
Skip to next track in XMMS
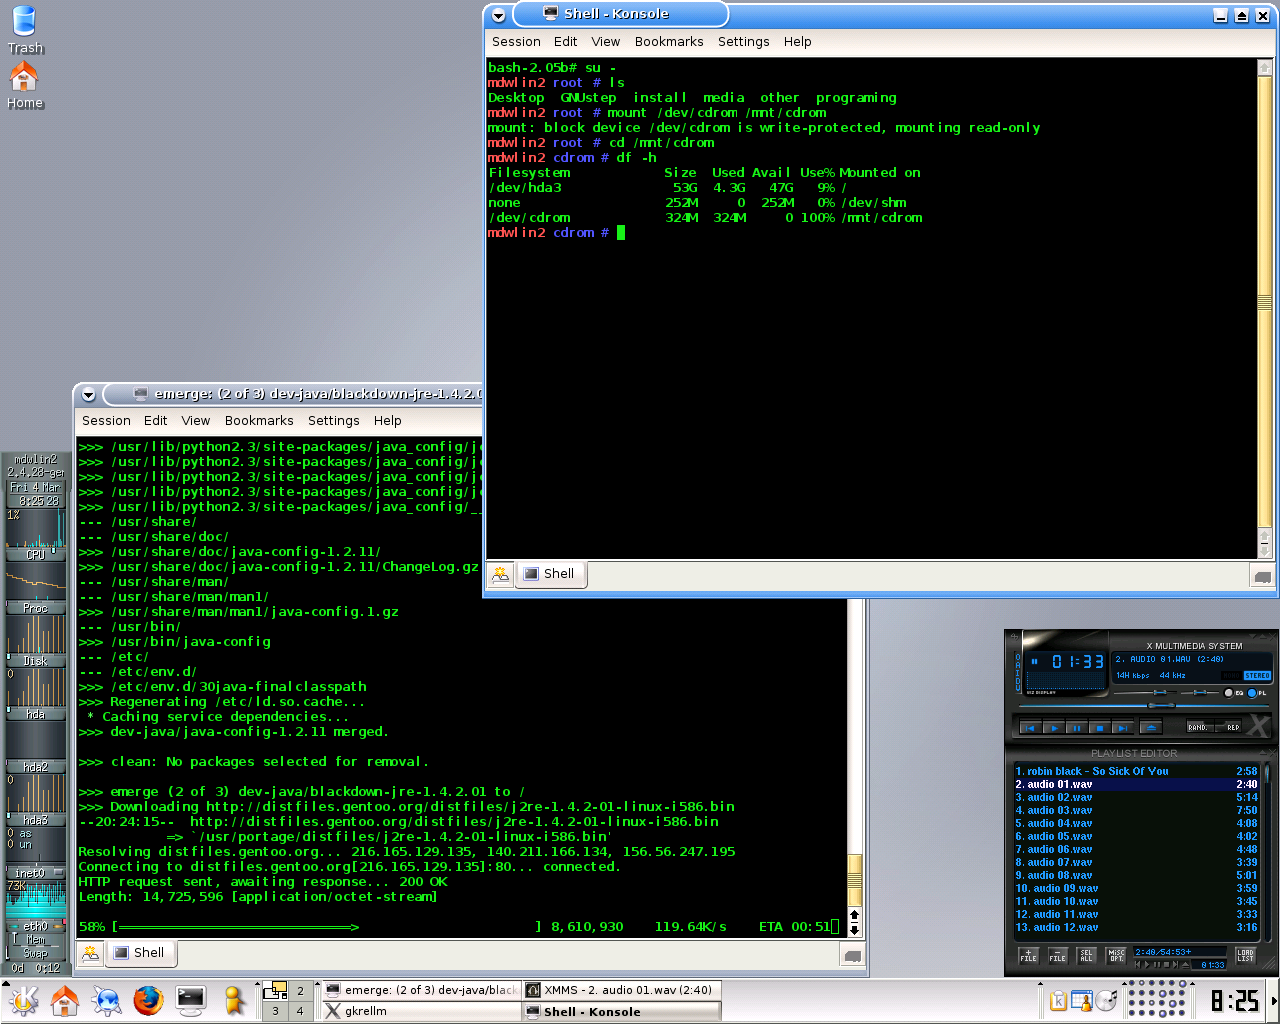(x=1123, y=728)
